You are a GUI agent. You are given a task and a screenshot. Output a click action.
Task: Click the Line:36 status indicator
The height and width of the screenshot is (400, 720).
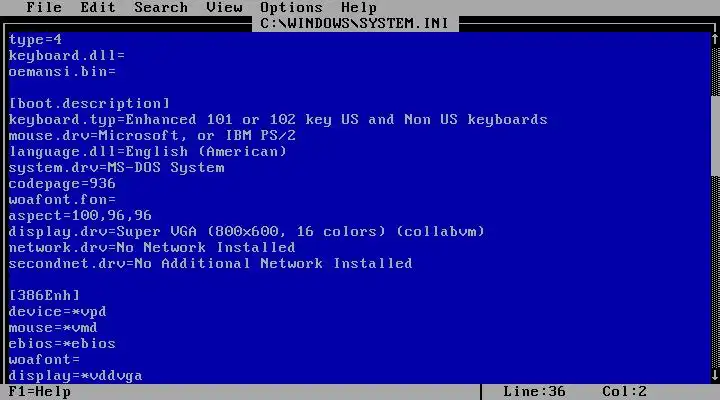[534, 392]
